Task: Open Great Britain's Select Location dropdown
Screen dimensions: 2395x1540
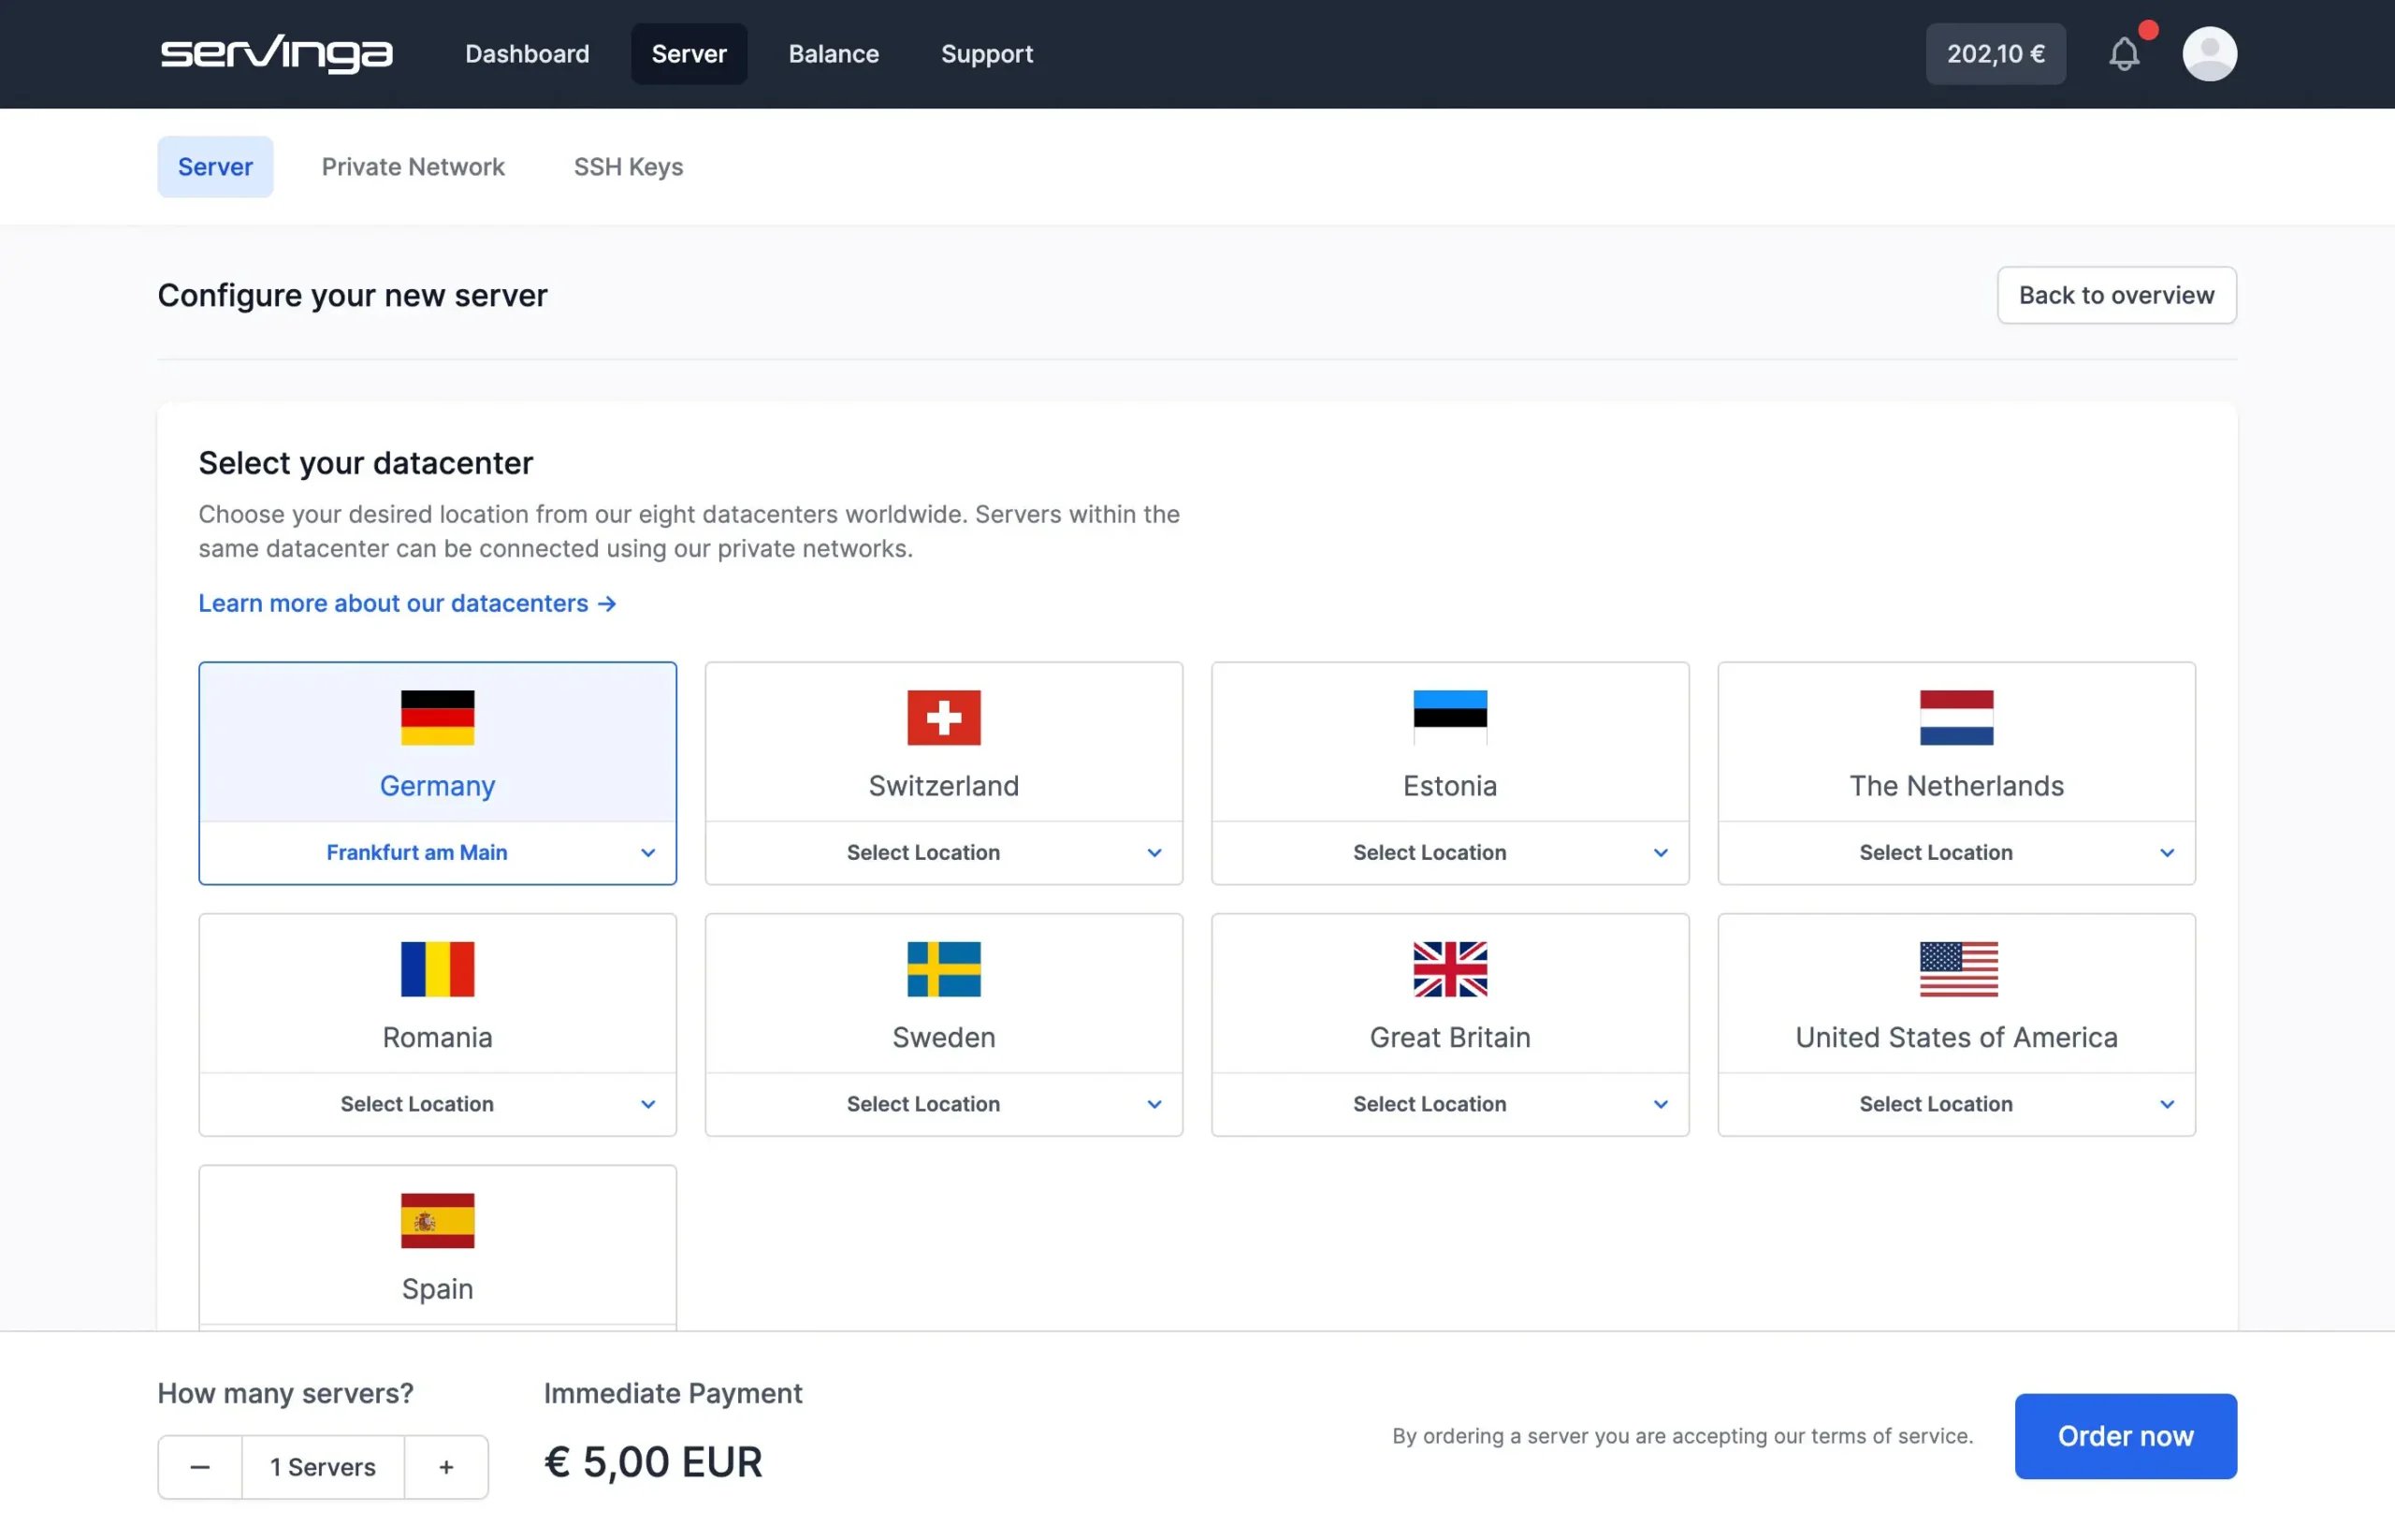Action: click(1450, 1104)
